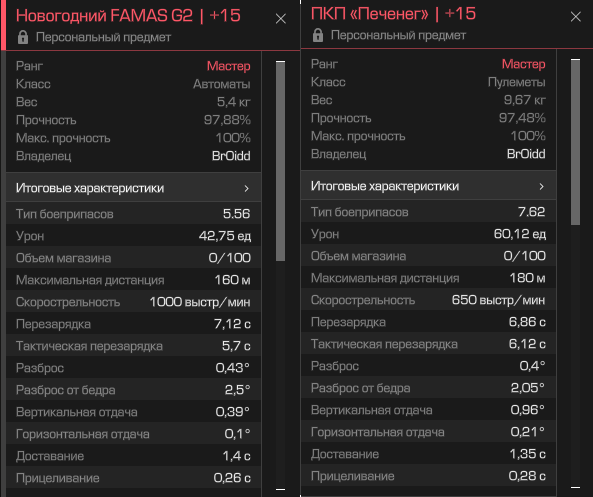Click the FAMAS Урон 42,75 ед row
Screen dimensions: 593x497
coord(134,236)
